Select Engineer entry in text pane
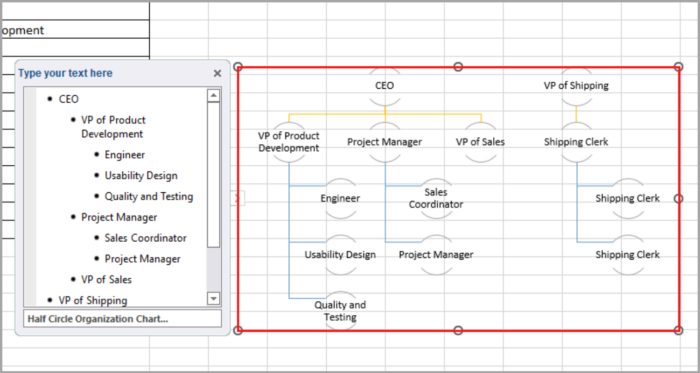Screen dimensions: 700x373 tap(125, 155)
